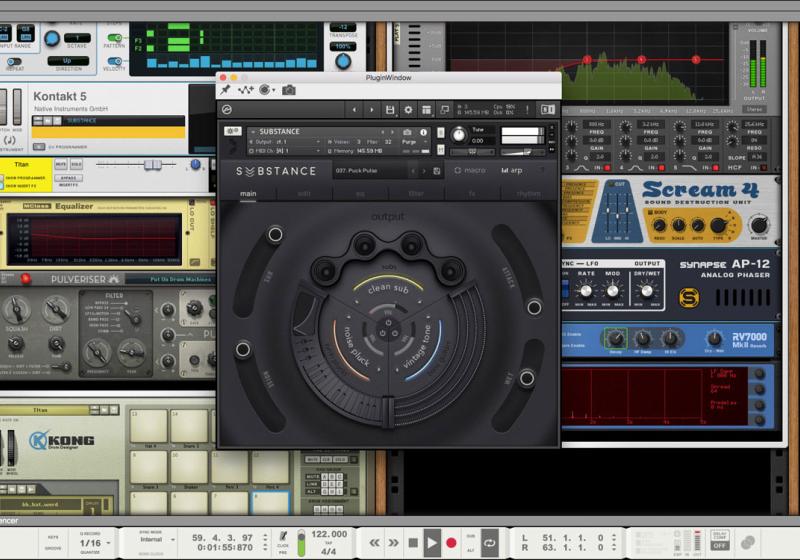Screen dimensions: 800x560
Task: Open the macro view in Substance
Action: (470, 170)
